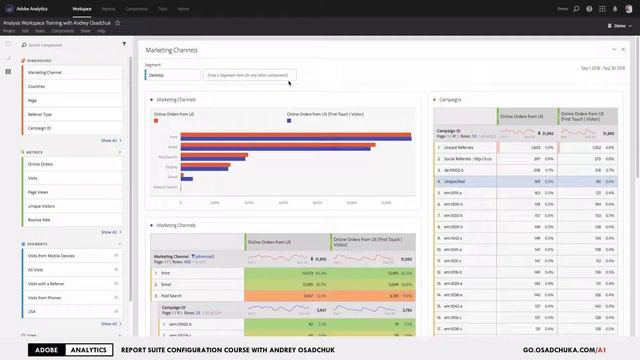Collapse the Marketing Channels table visualization
The image size is (640, 360).
point(151,225)
